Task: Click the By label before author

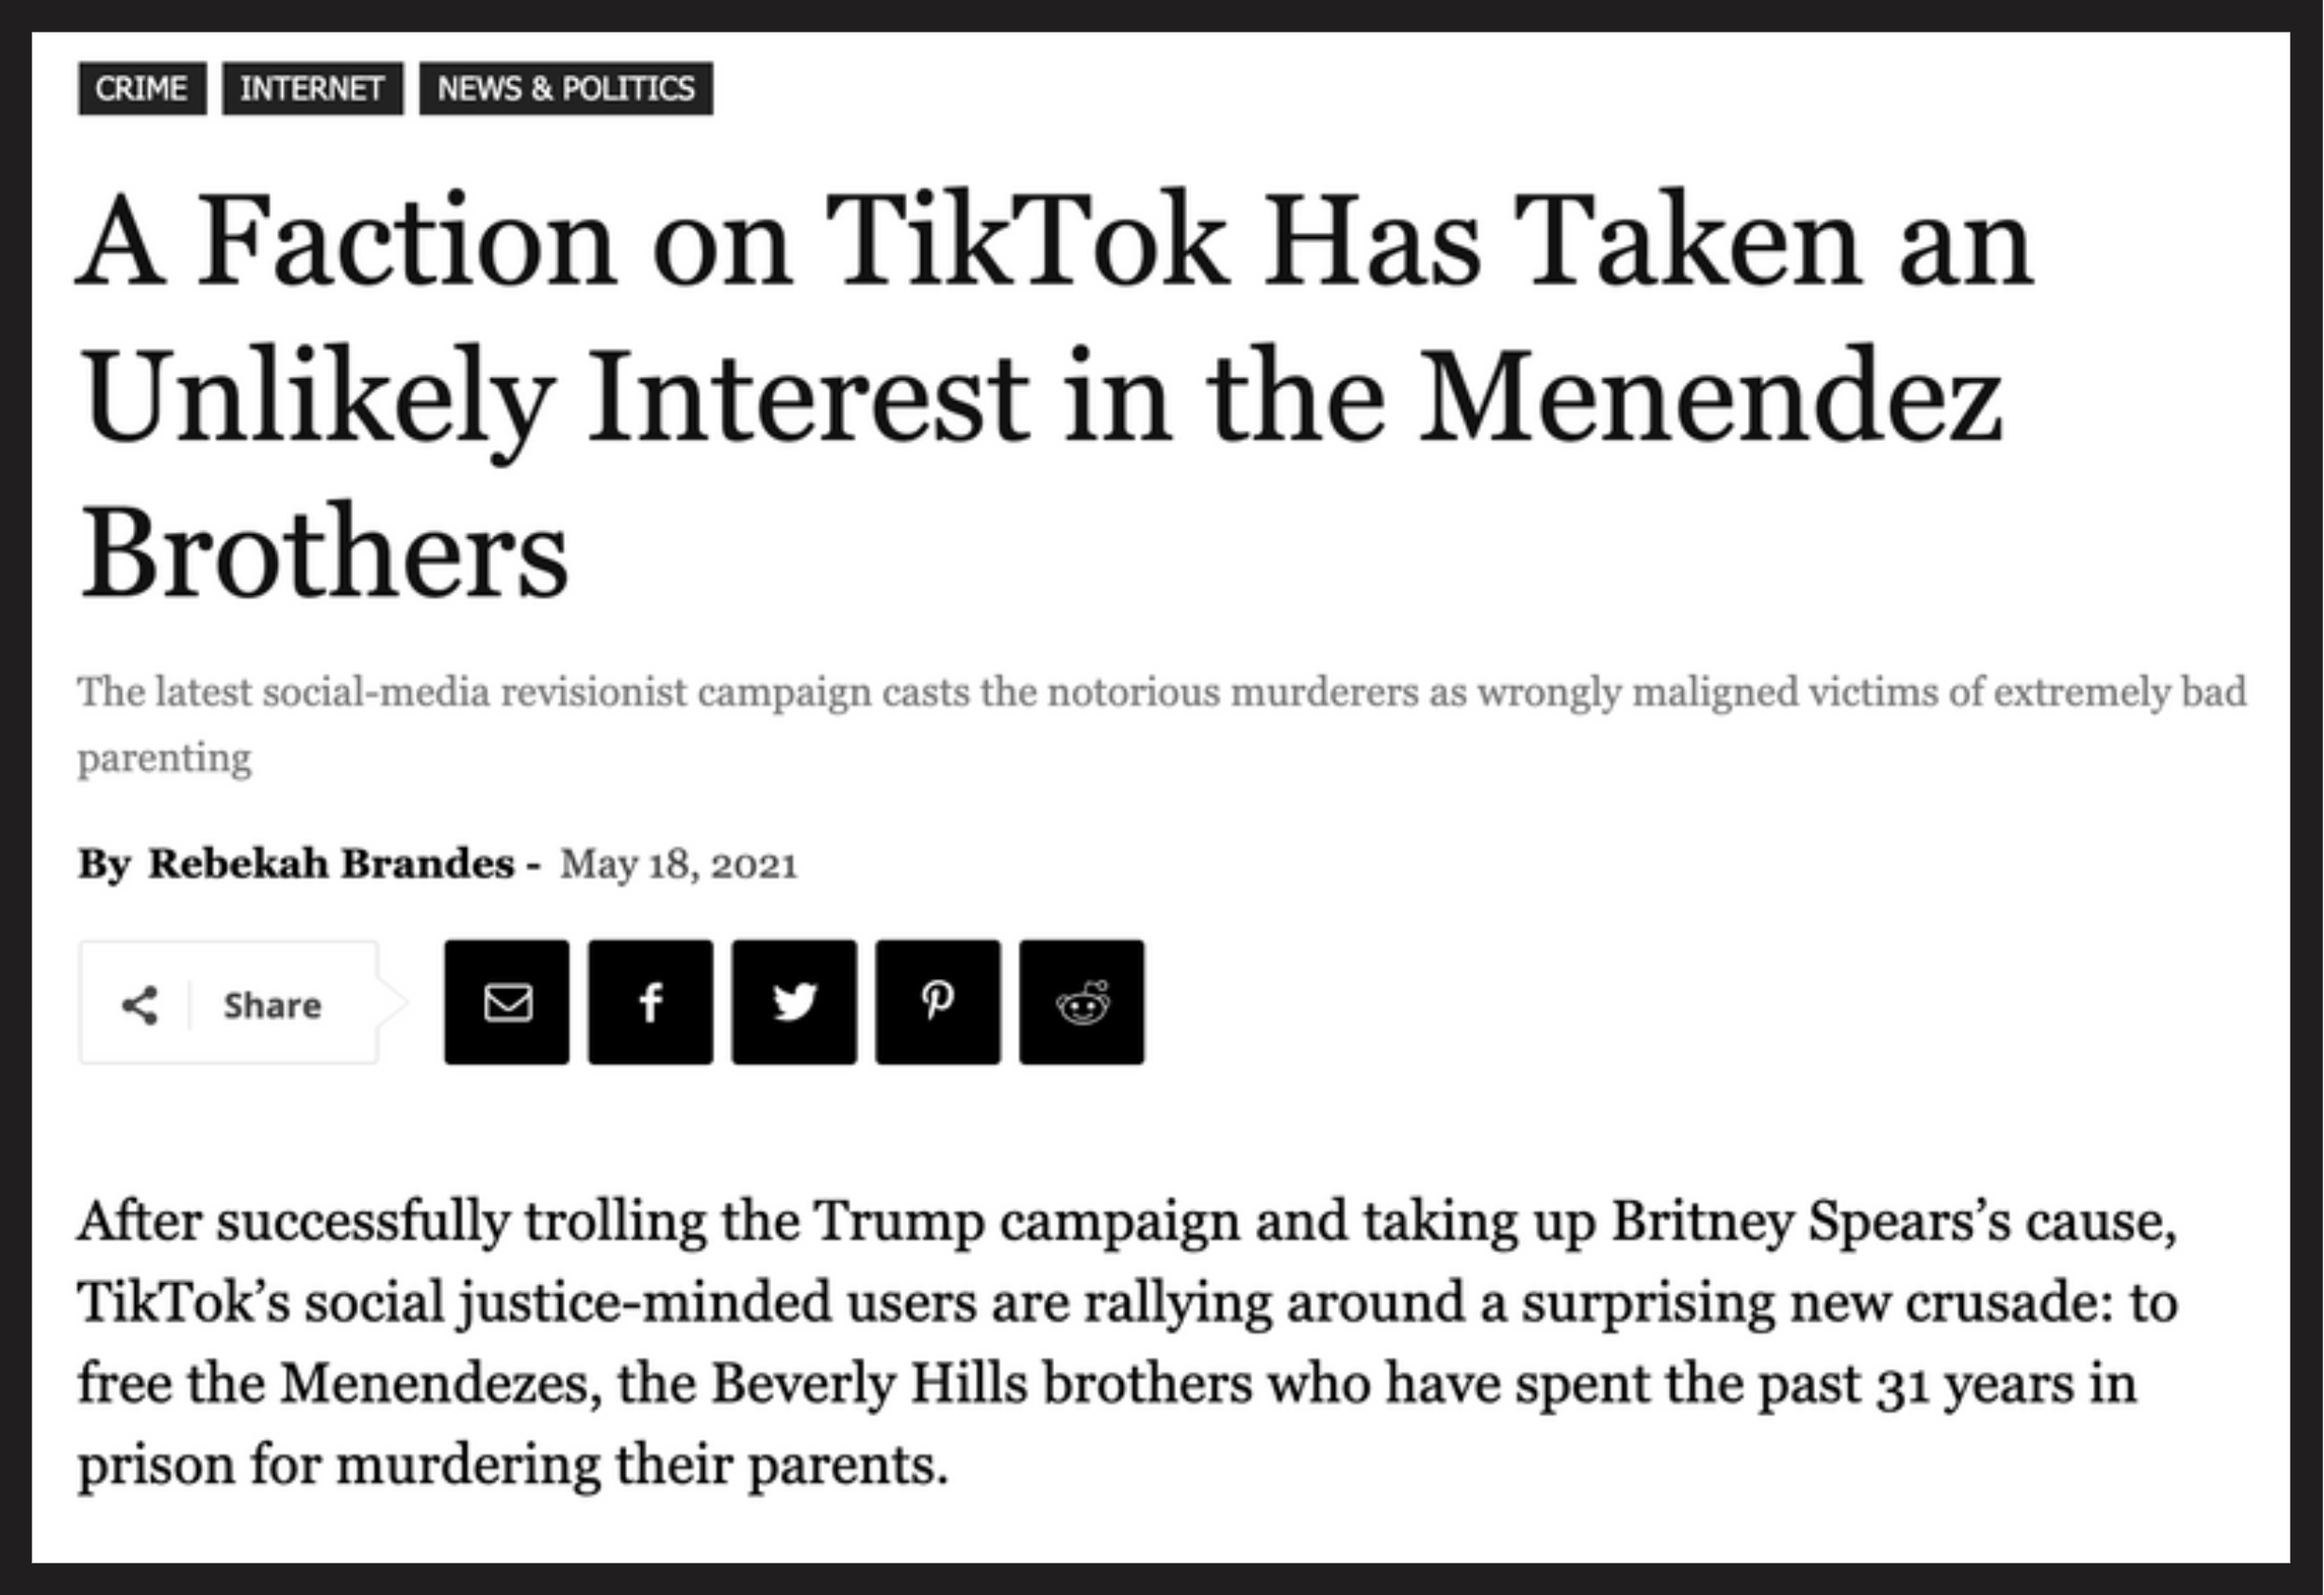Action: pyautogui.click(x=104, y=864)
